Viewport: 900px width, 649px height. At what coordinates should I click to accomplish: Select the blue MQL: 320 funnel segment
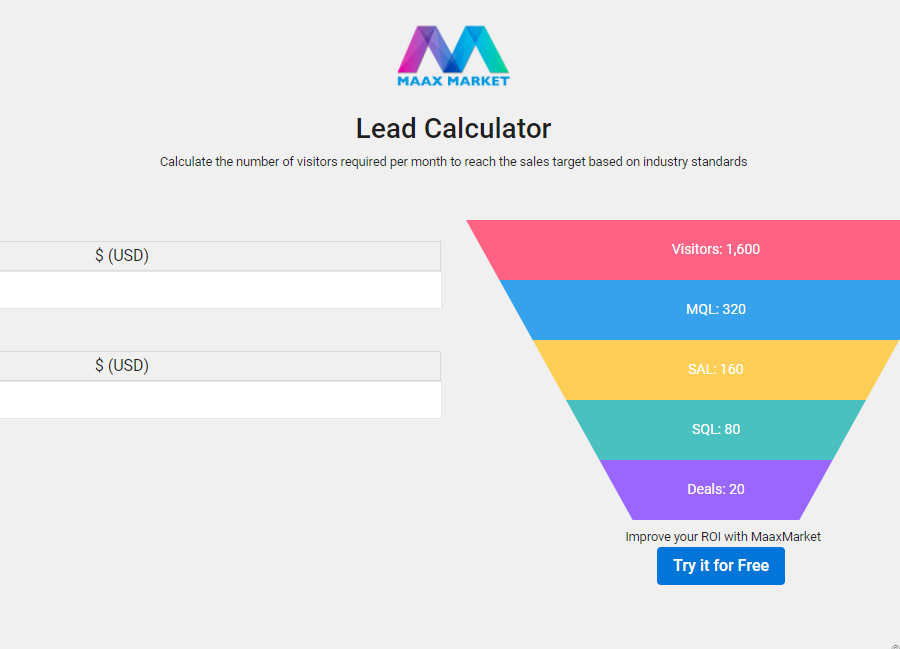coord(715,309)
